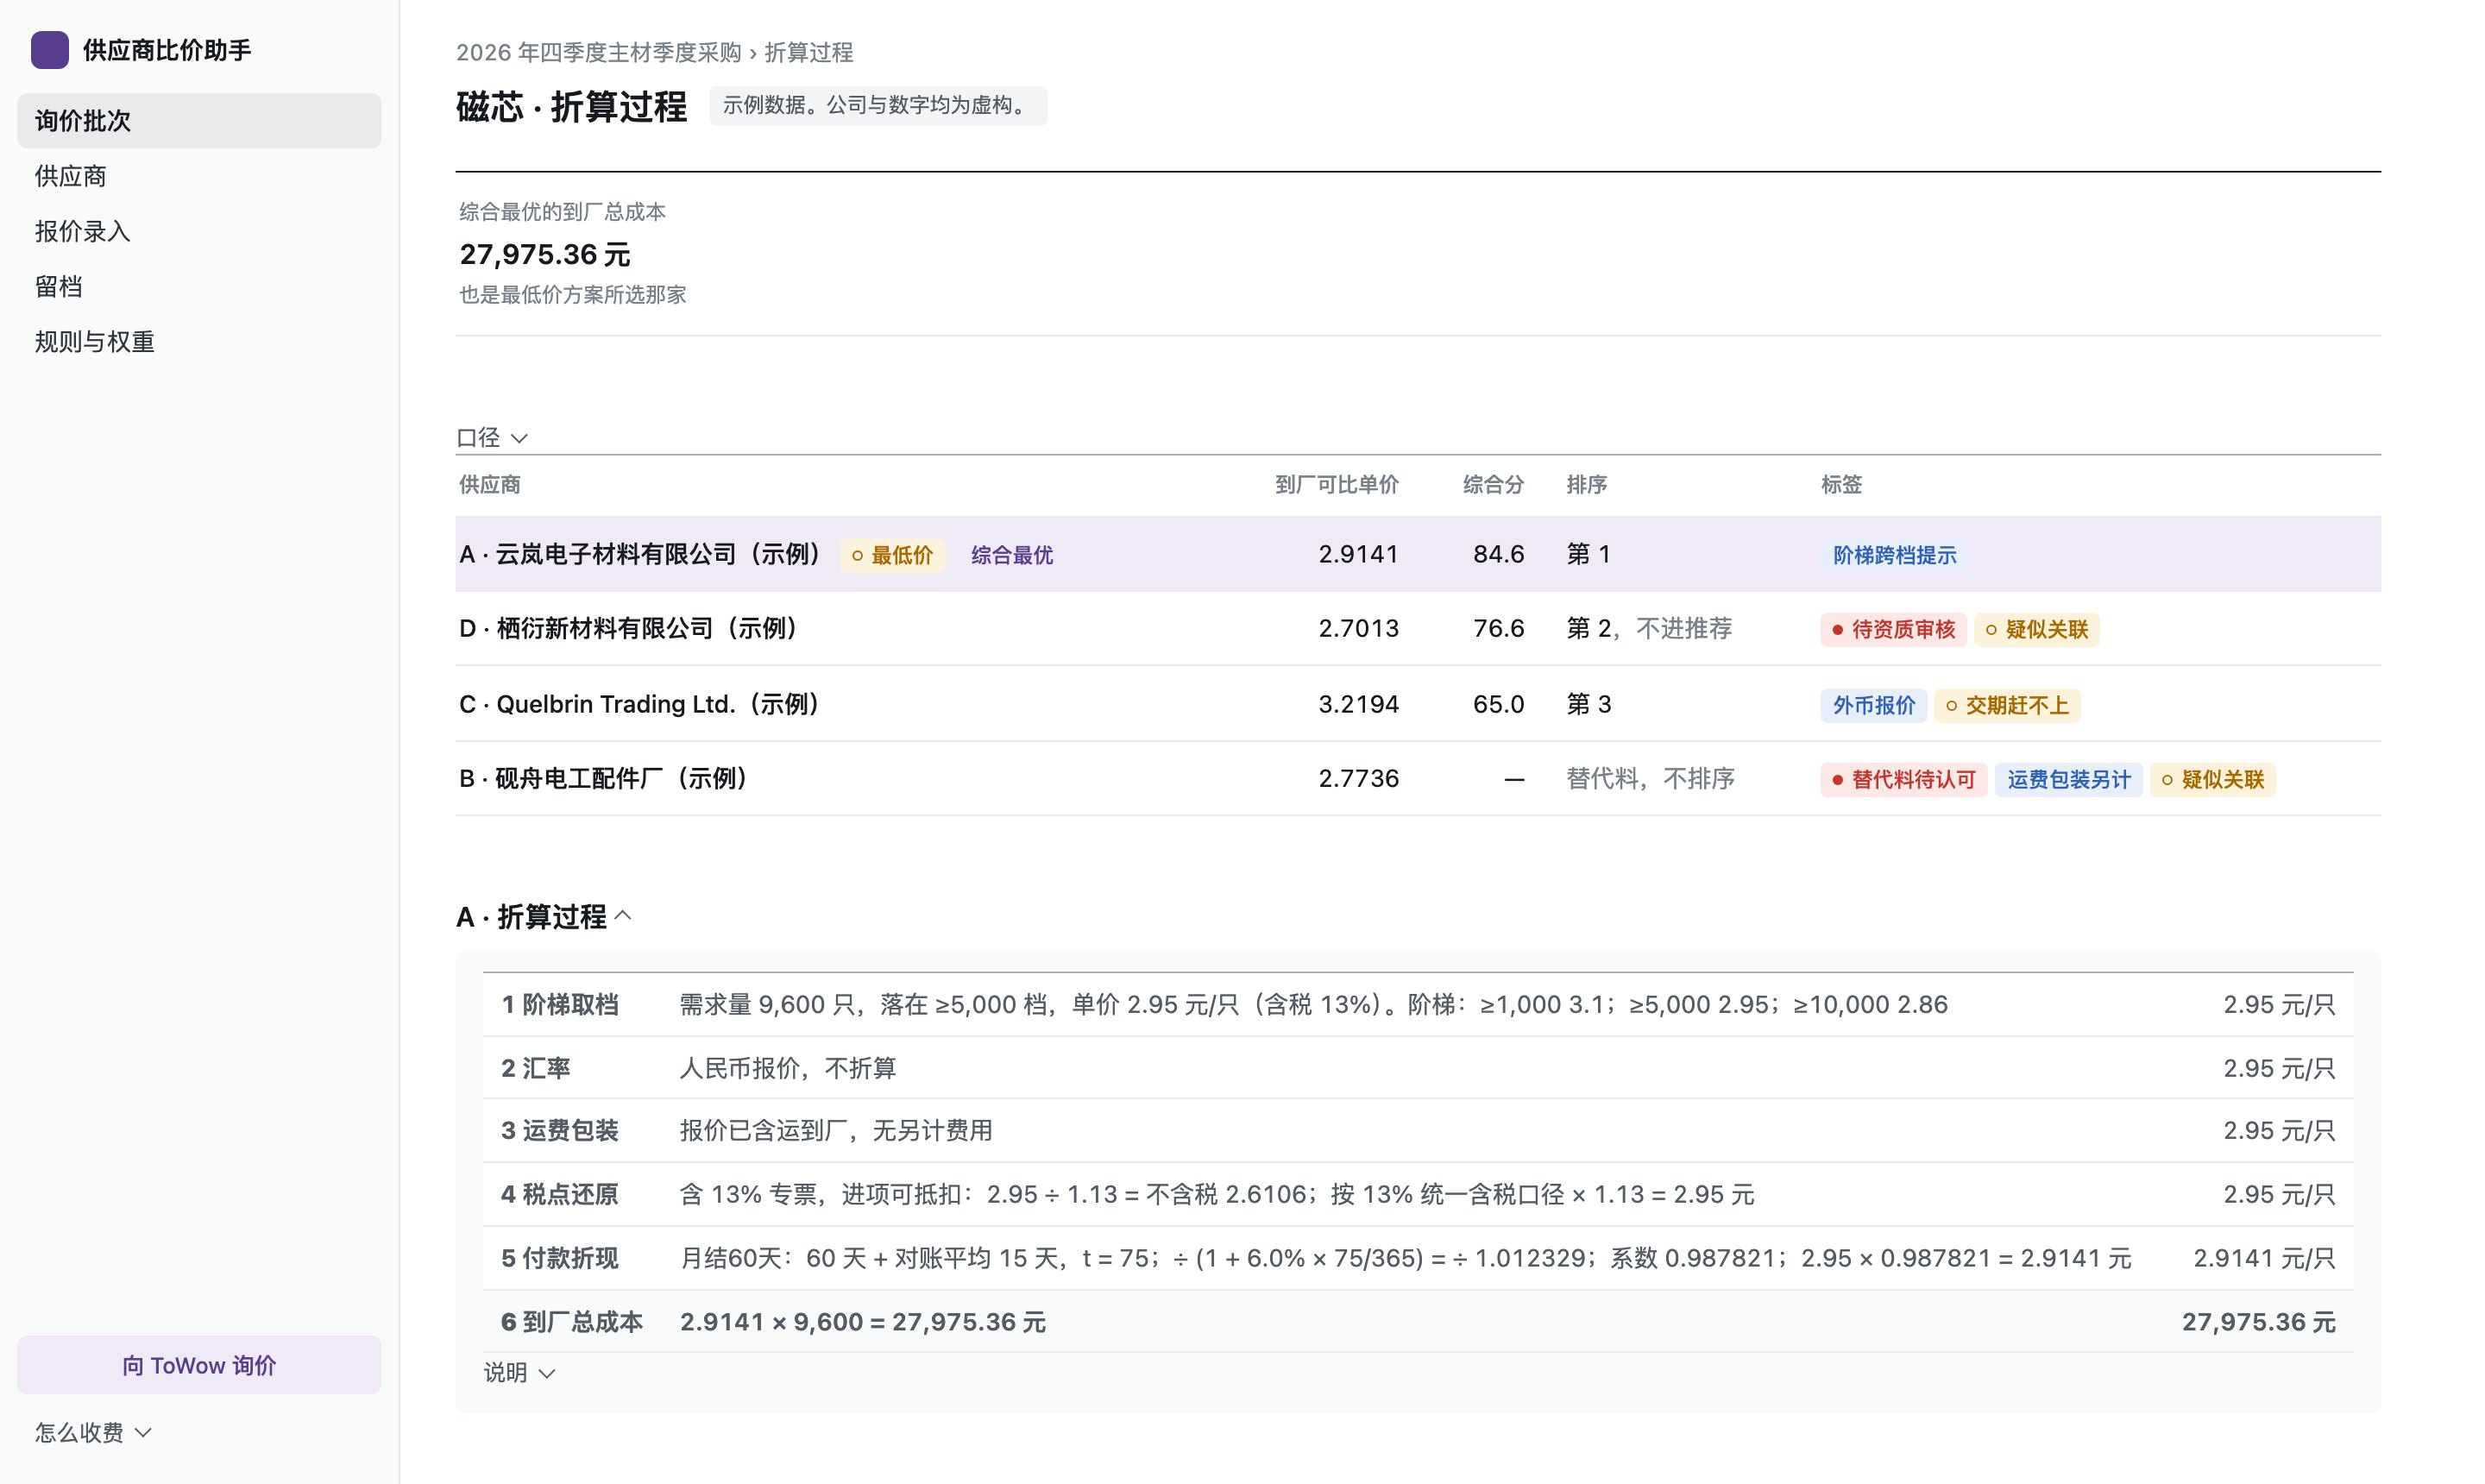The height and width of the screenshot is (1484, 2485).
Task: Open 报价录入 sidebar item
Action: click(x=199, y=231)
